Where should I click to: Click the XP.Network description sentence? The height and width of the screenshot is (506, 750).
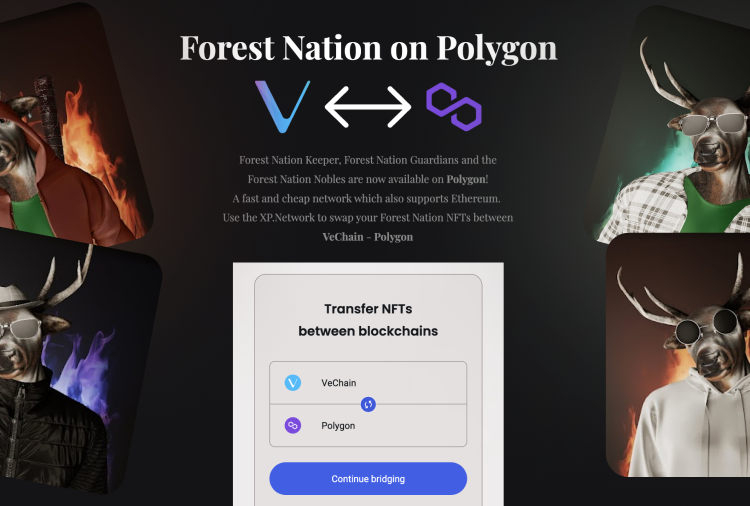tap(368, 218)
